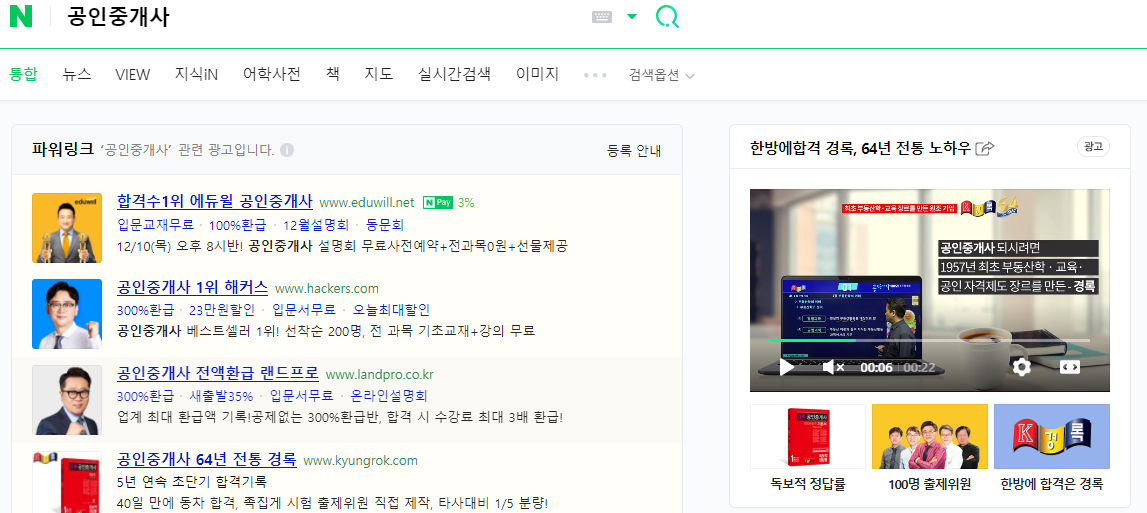This screenshot has width=1147, height=513.
Task: Click the 한방에 합격은 경록 thumbnail
Action: 1051,436
